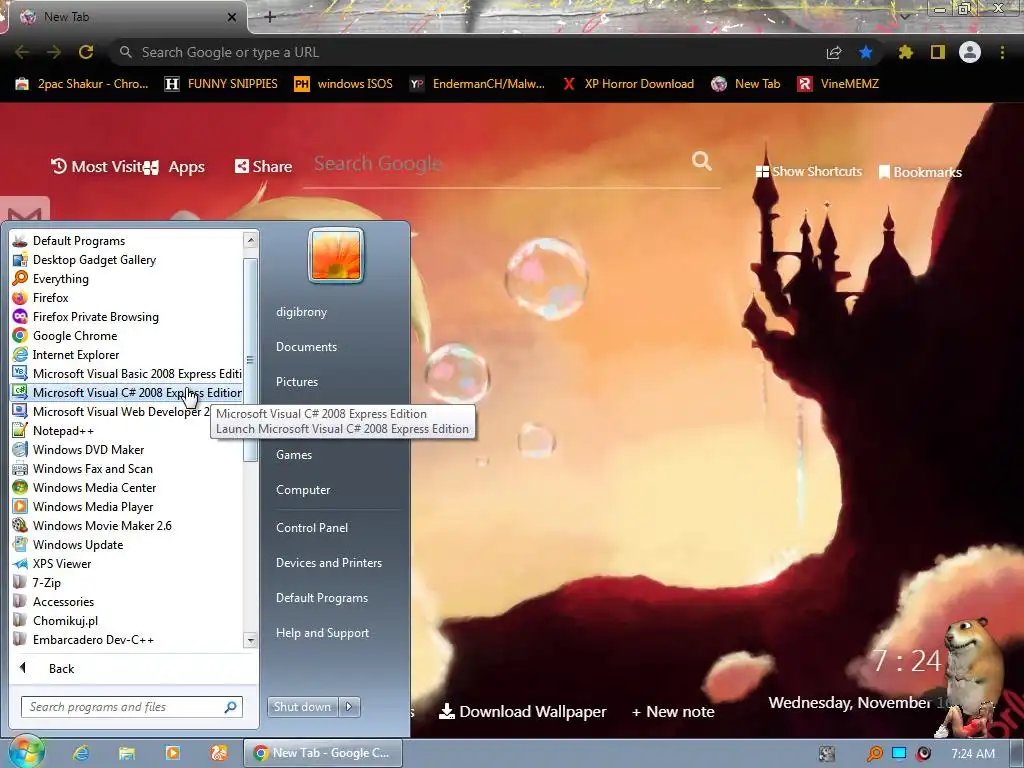
Task: Open the Chrome extensions puzzle icon
Action: pyautogui.click(x=906, y=52)
